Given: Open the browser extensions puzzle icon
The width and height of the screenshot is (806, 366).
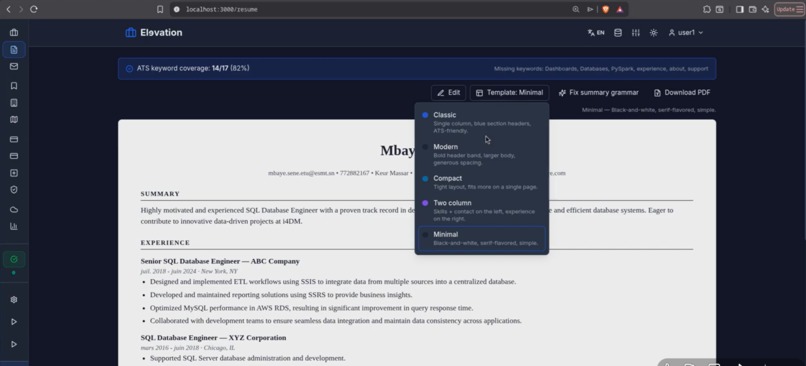Looking at the screenshot, I should [x=707, y=9].
